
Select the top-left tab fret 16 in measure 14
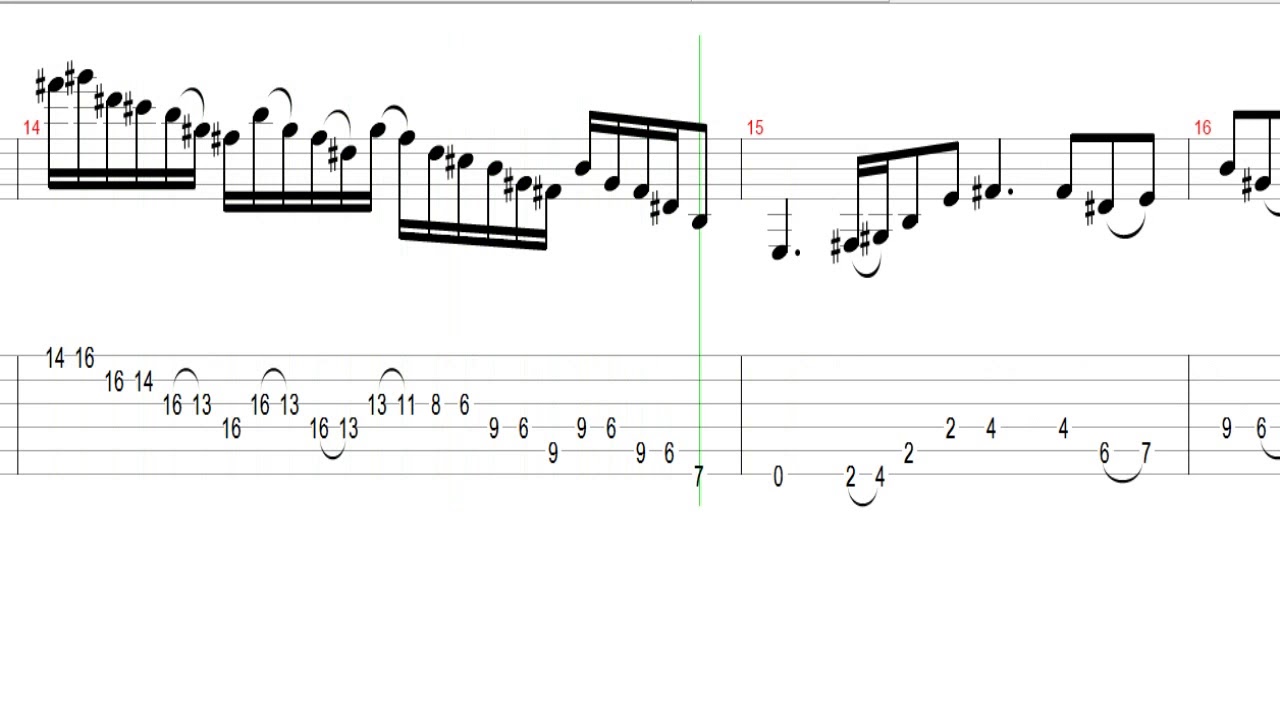click(x=84, y=358)
